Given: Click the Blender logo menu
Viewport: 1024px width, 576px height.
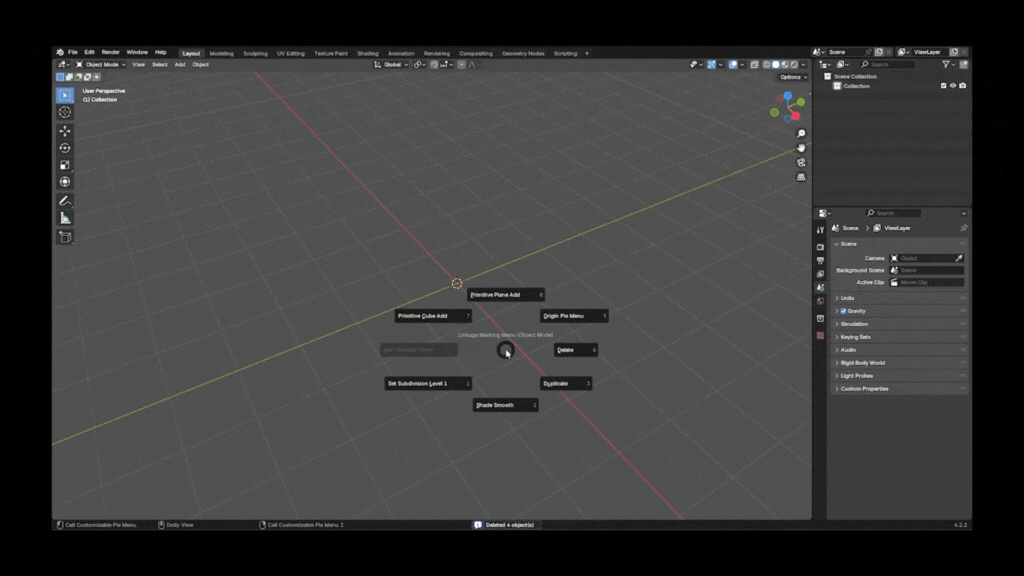Looking at the screenshot, I should click(x=60, y=52).
